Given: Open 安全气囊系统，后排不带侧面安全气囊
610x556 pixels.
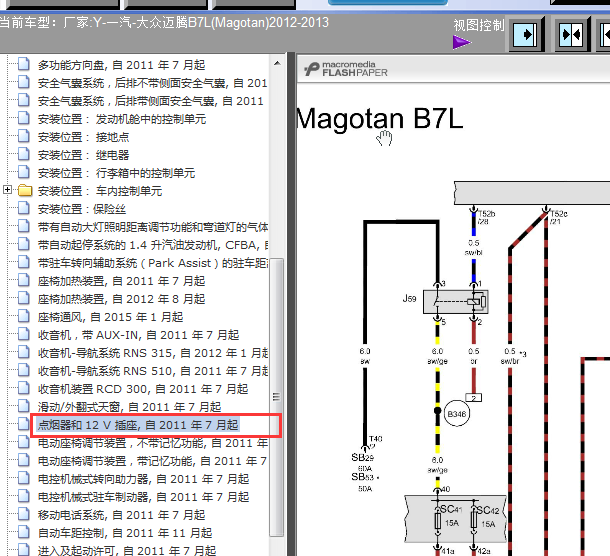Looking at the screenshot, I should coord(152,83).
